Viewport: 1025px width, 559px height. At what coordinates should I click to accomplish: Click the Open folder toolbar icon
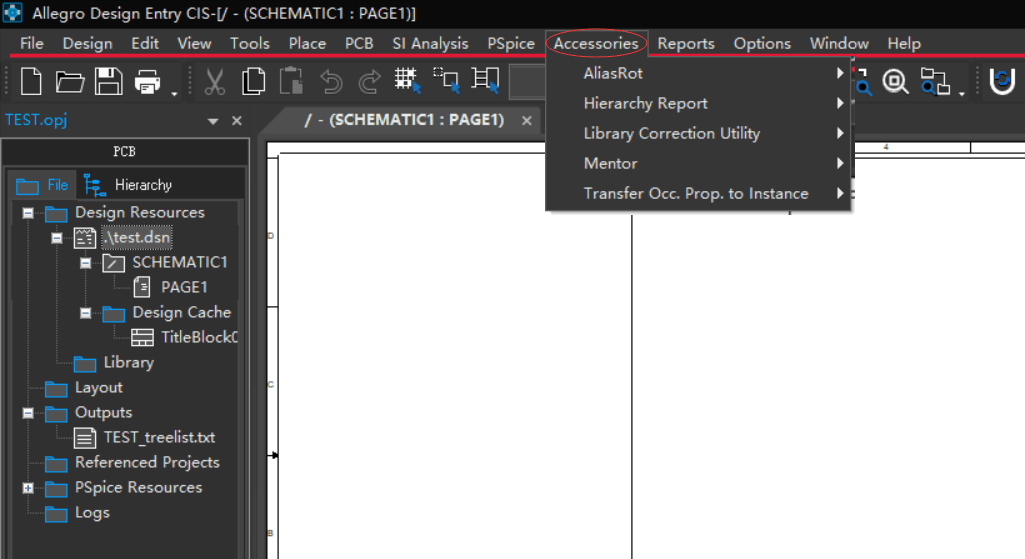[x=69, y=82]
